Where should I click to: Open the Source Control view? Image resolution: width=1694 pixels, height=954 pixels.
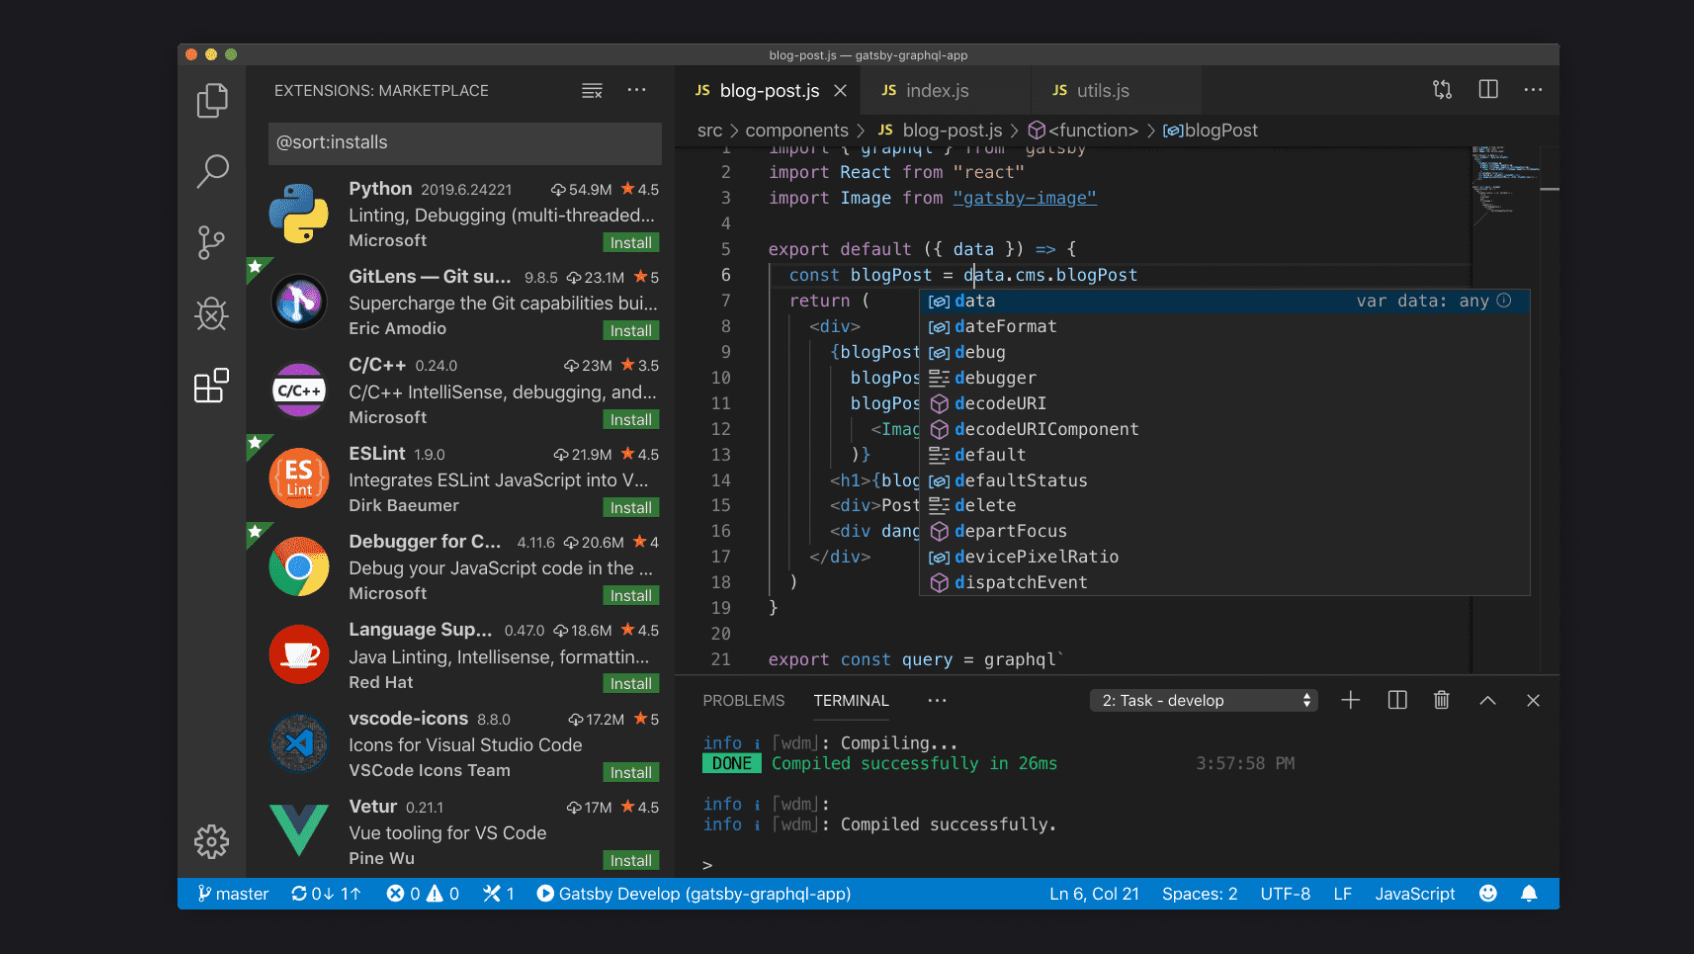click(211, 242)
